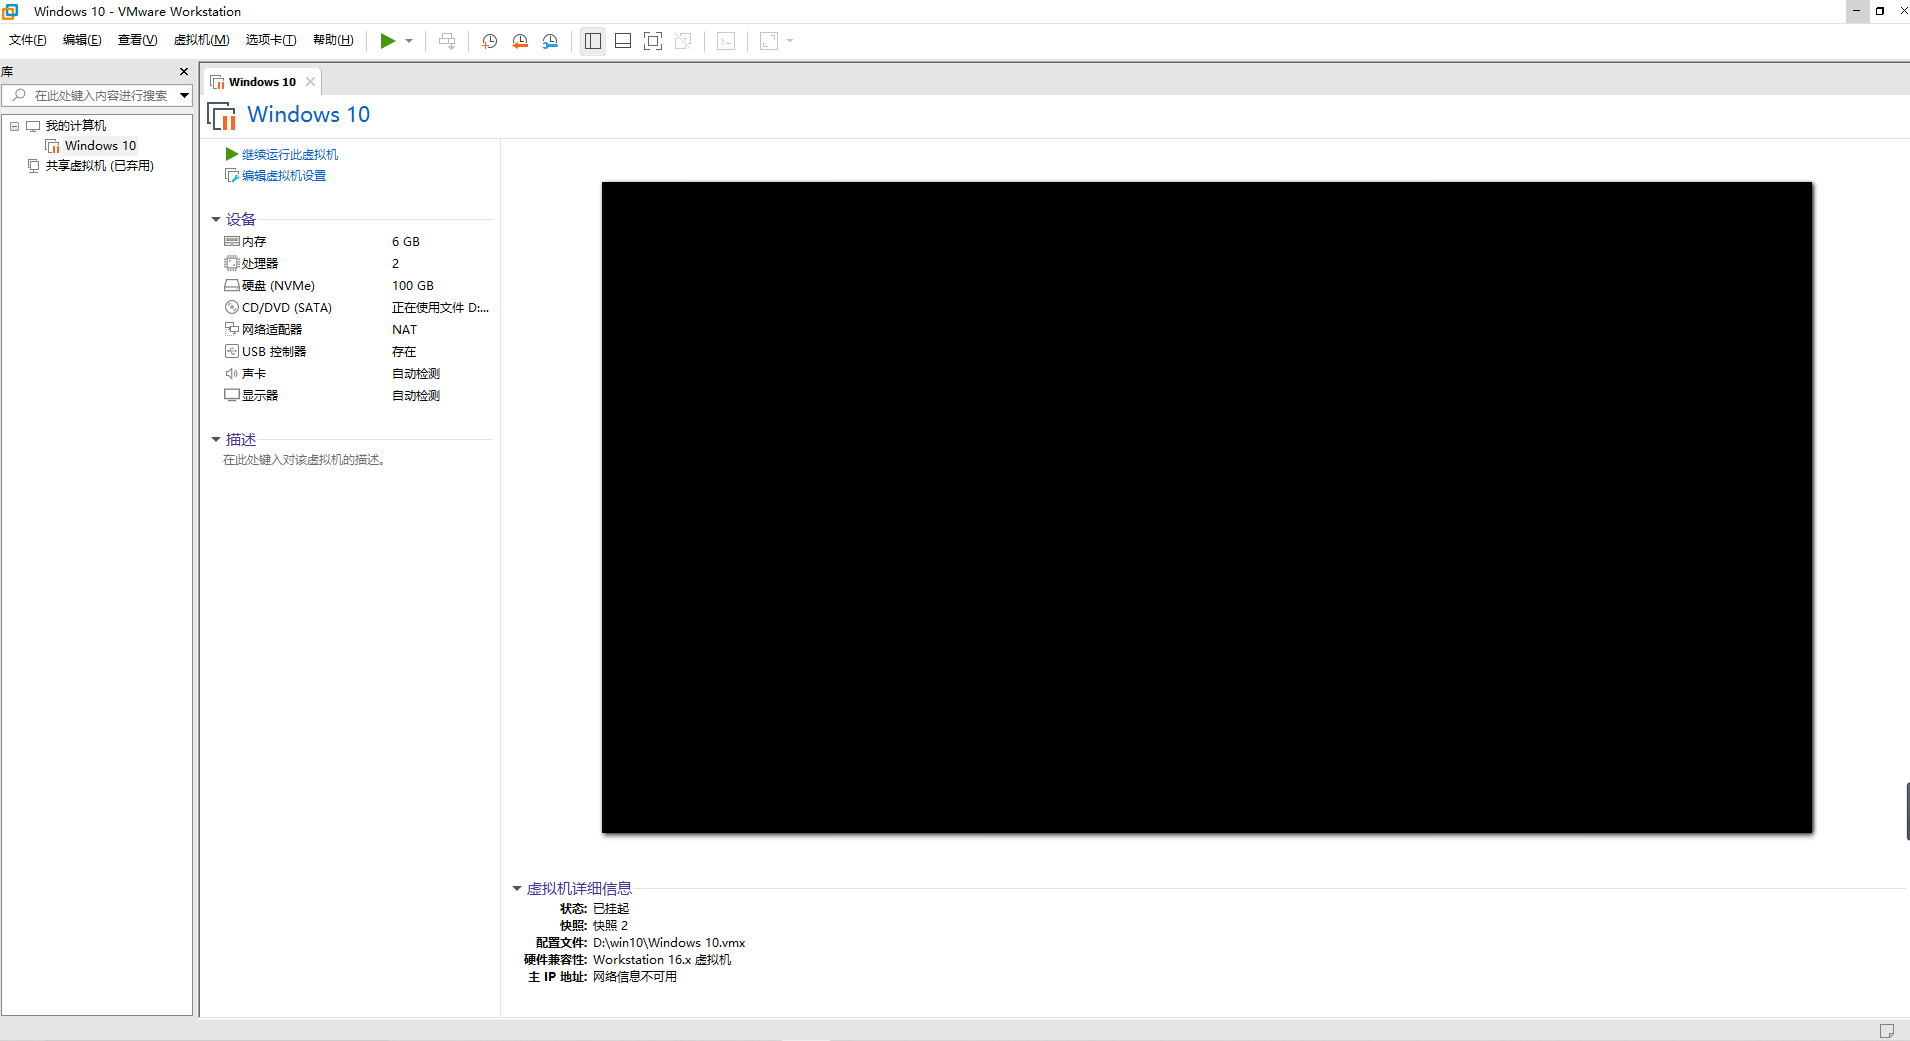Take a snapshot of this virtual machine
The width and height of the screenshot is (1910, 1041).
tap(489, 41)
